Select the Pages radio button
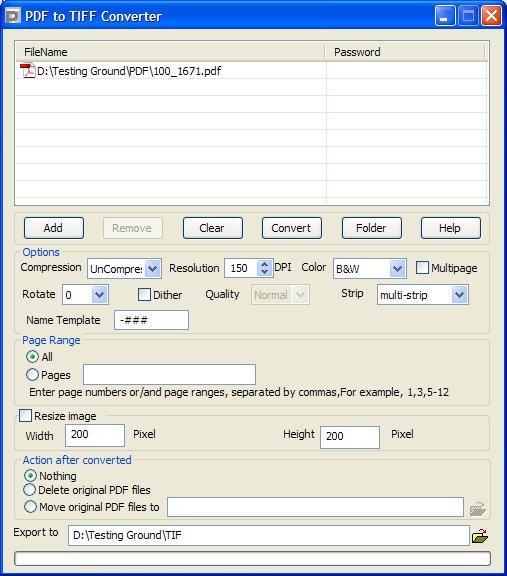The height and width of the screenshot is (576, 507). point(32,374)
